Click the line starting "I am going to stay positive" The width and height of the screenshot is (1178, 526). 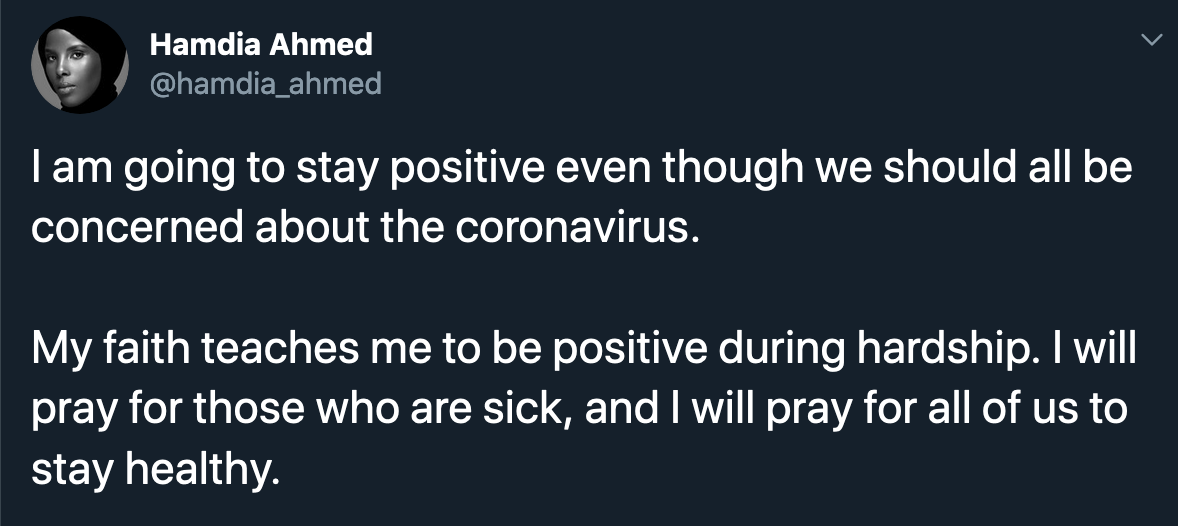pyautogui.click(x=580, y=169)
